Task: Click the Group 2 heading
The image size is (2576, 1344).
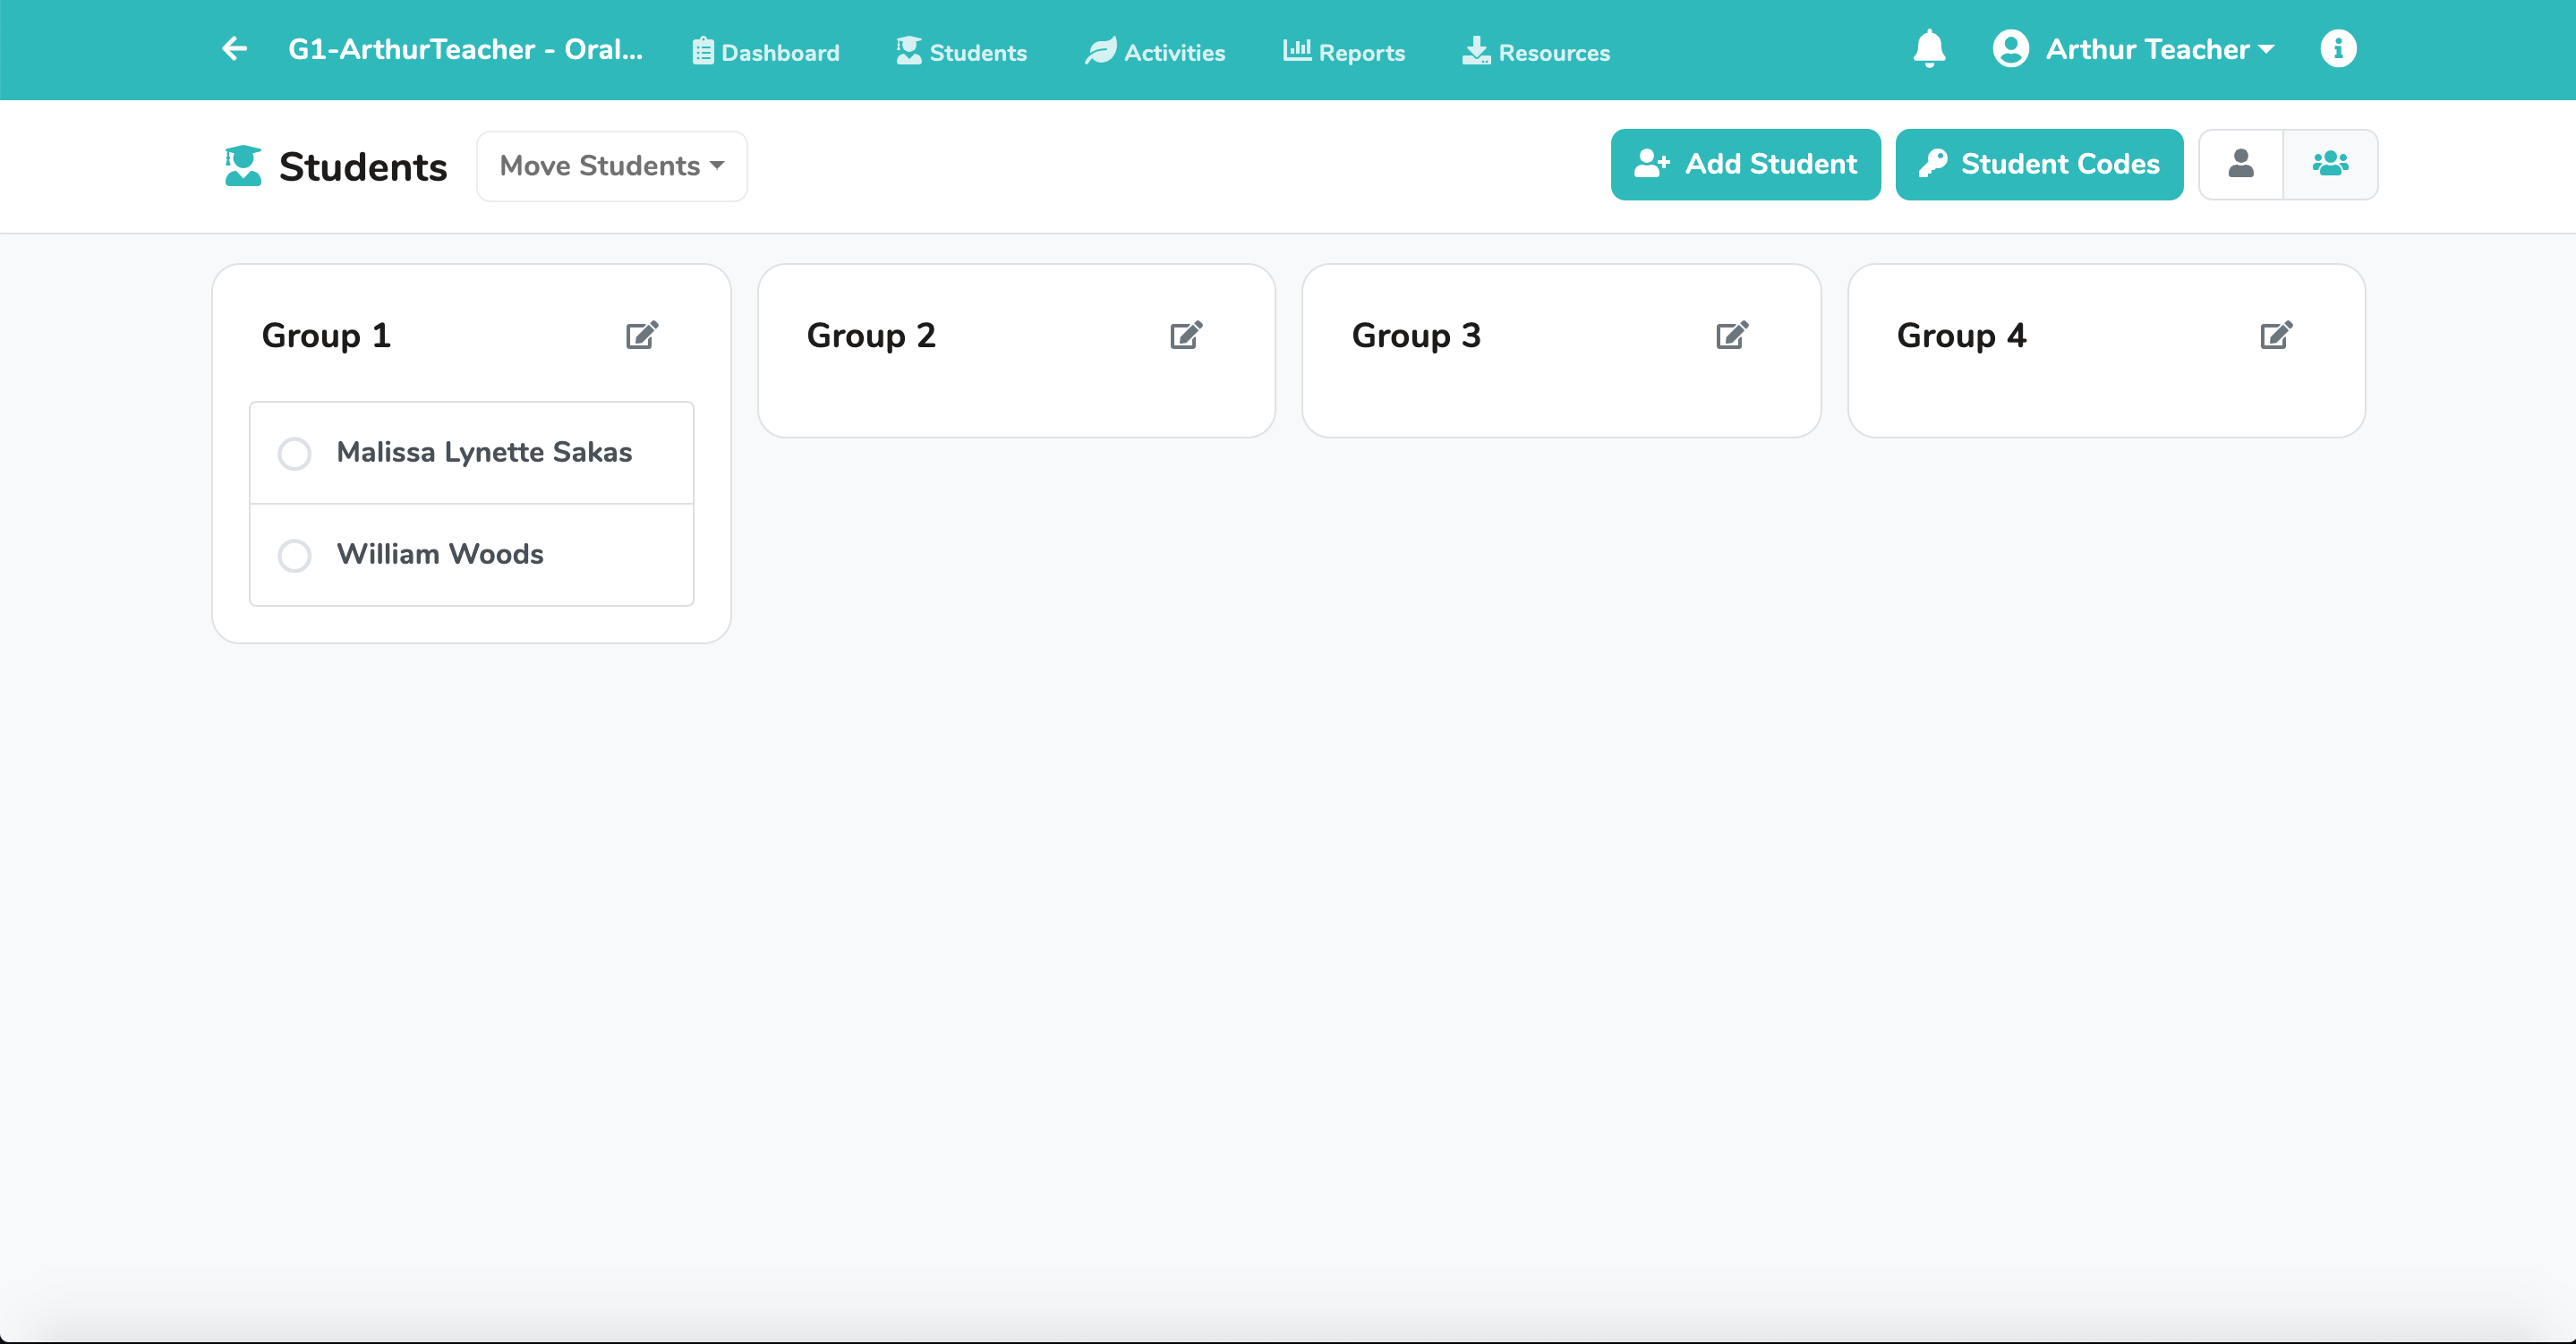Action: click(871, 335)
